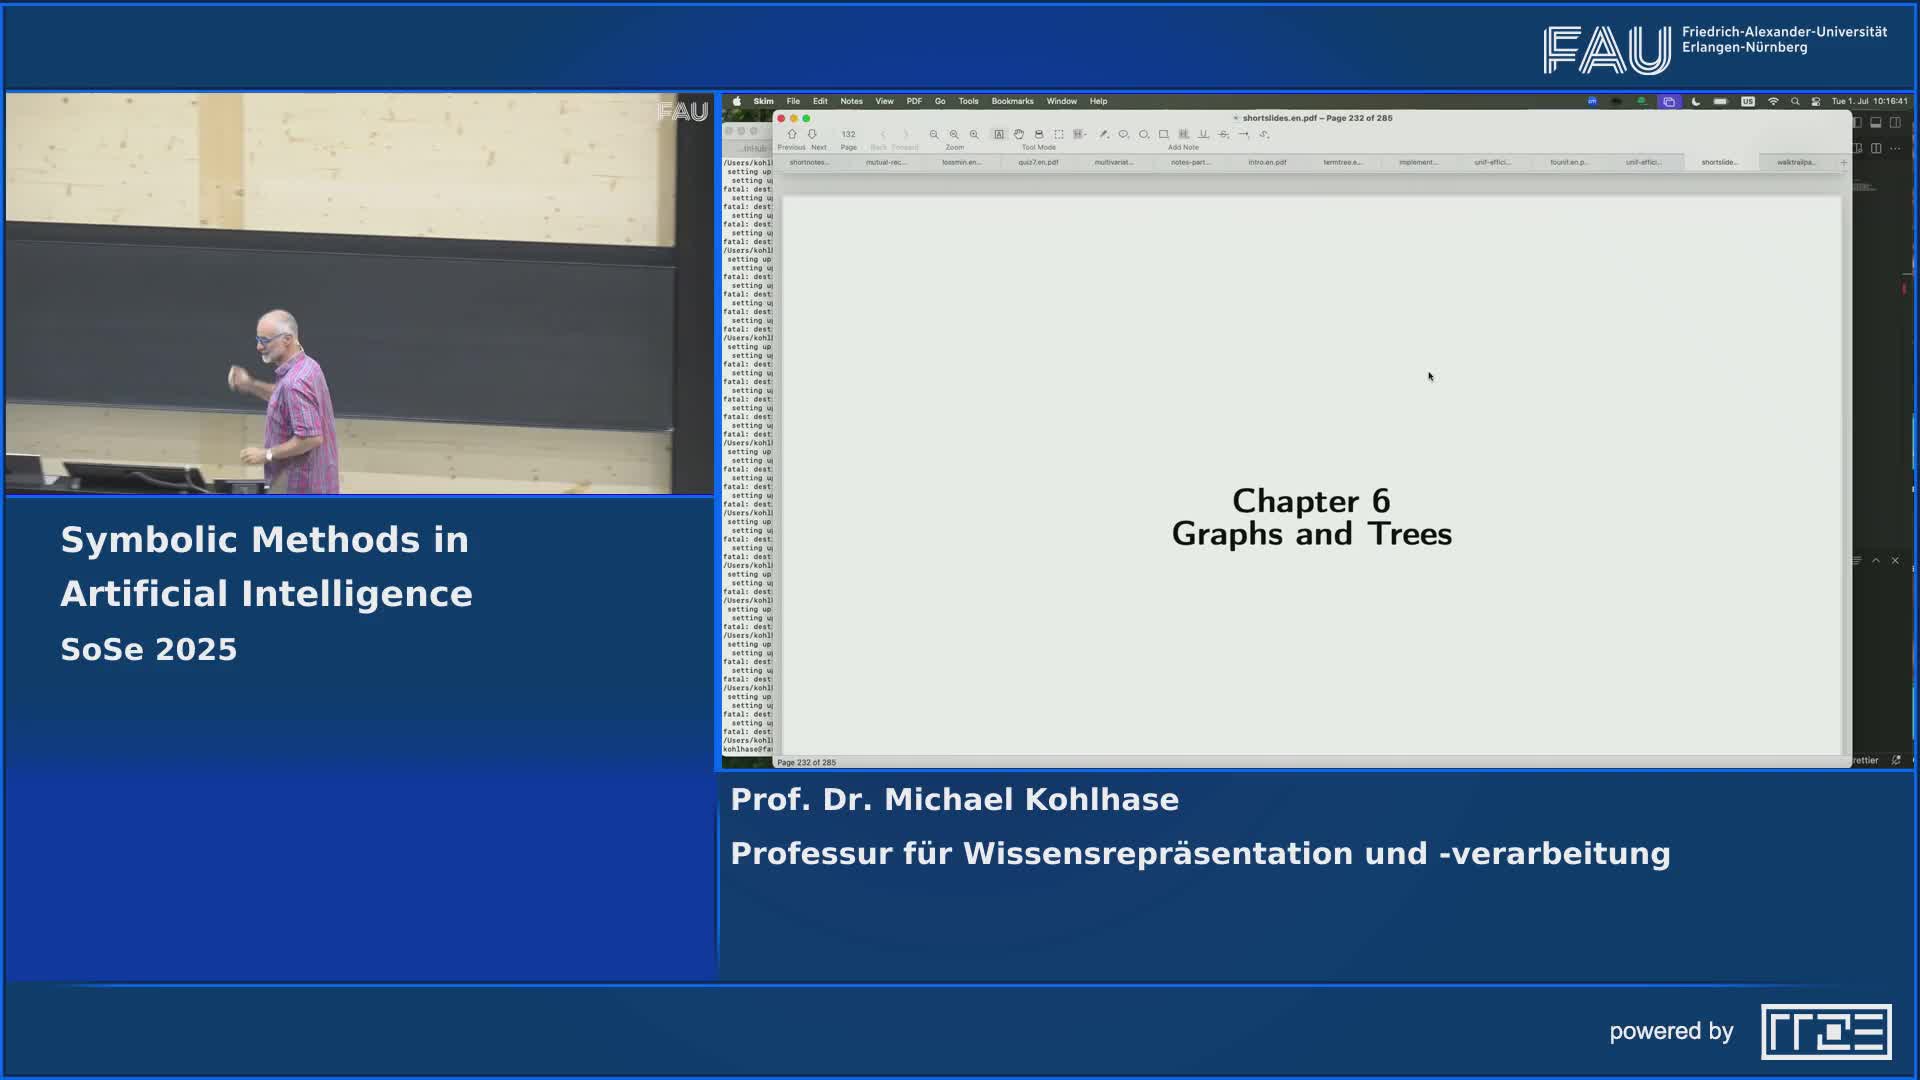Open the Bookmarks menu
The image size is (1920, 1080).
1012,101
